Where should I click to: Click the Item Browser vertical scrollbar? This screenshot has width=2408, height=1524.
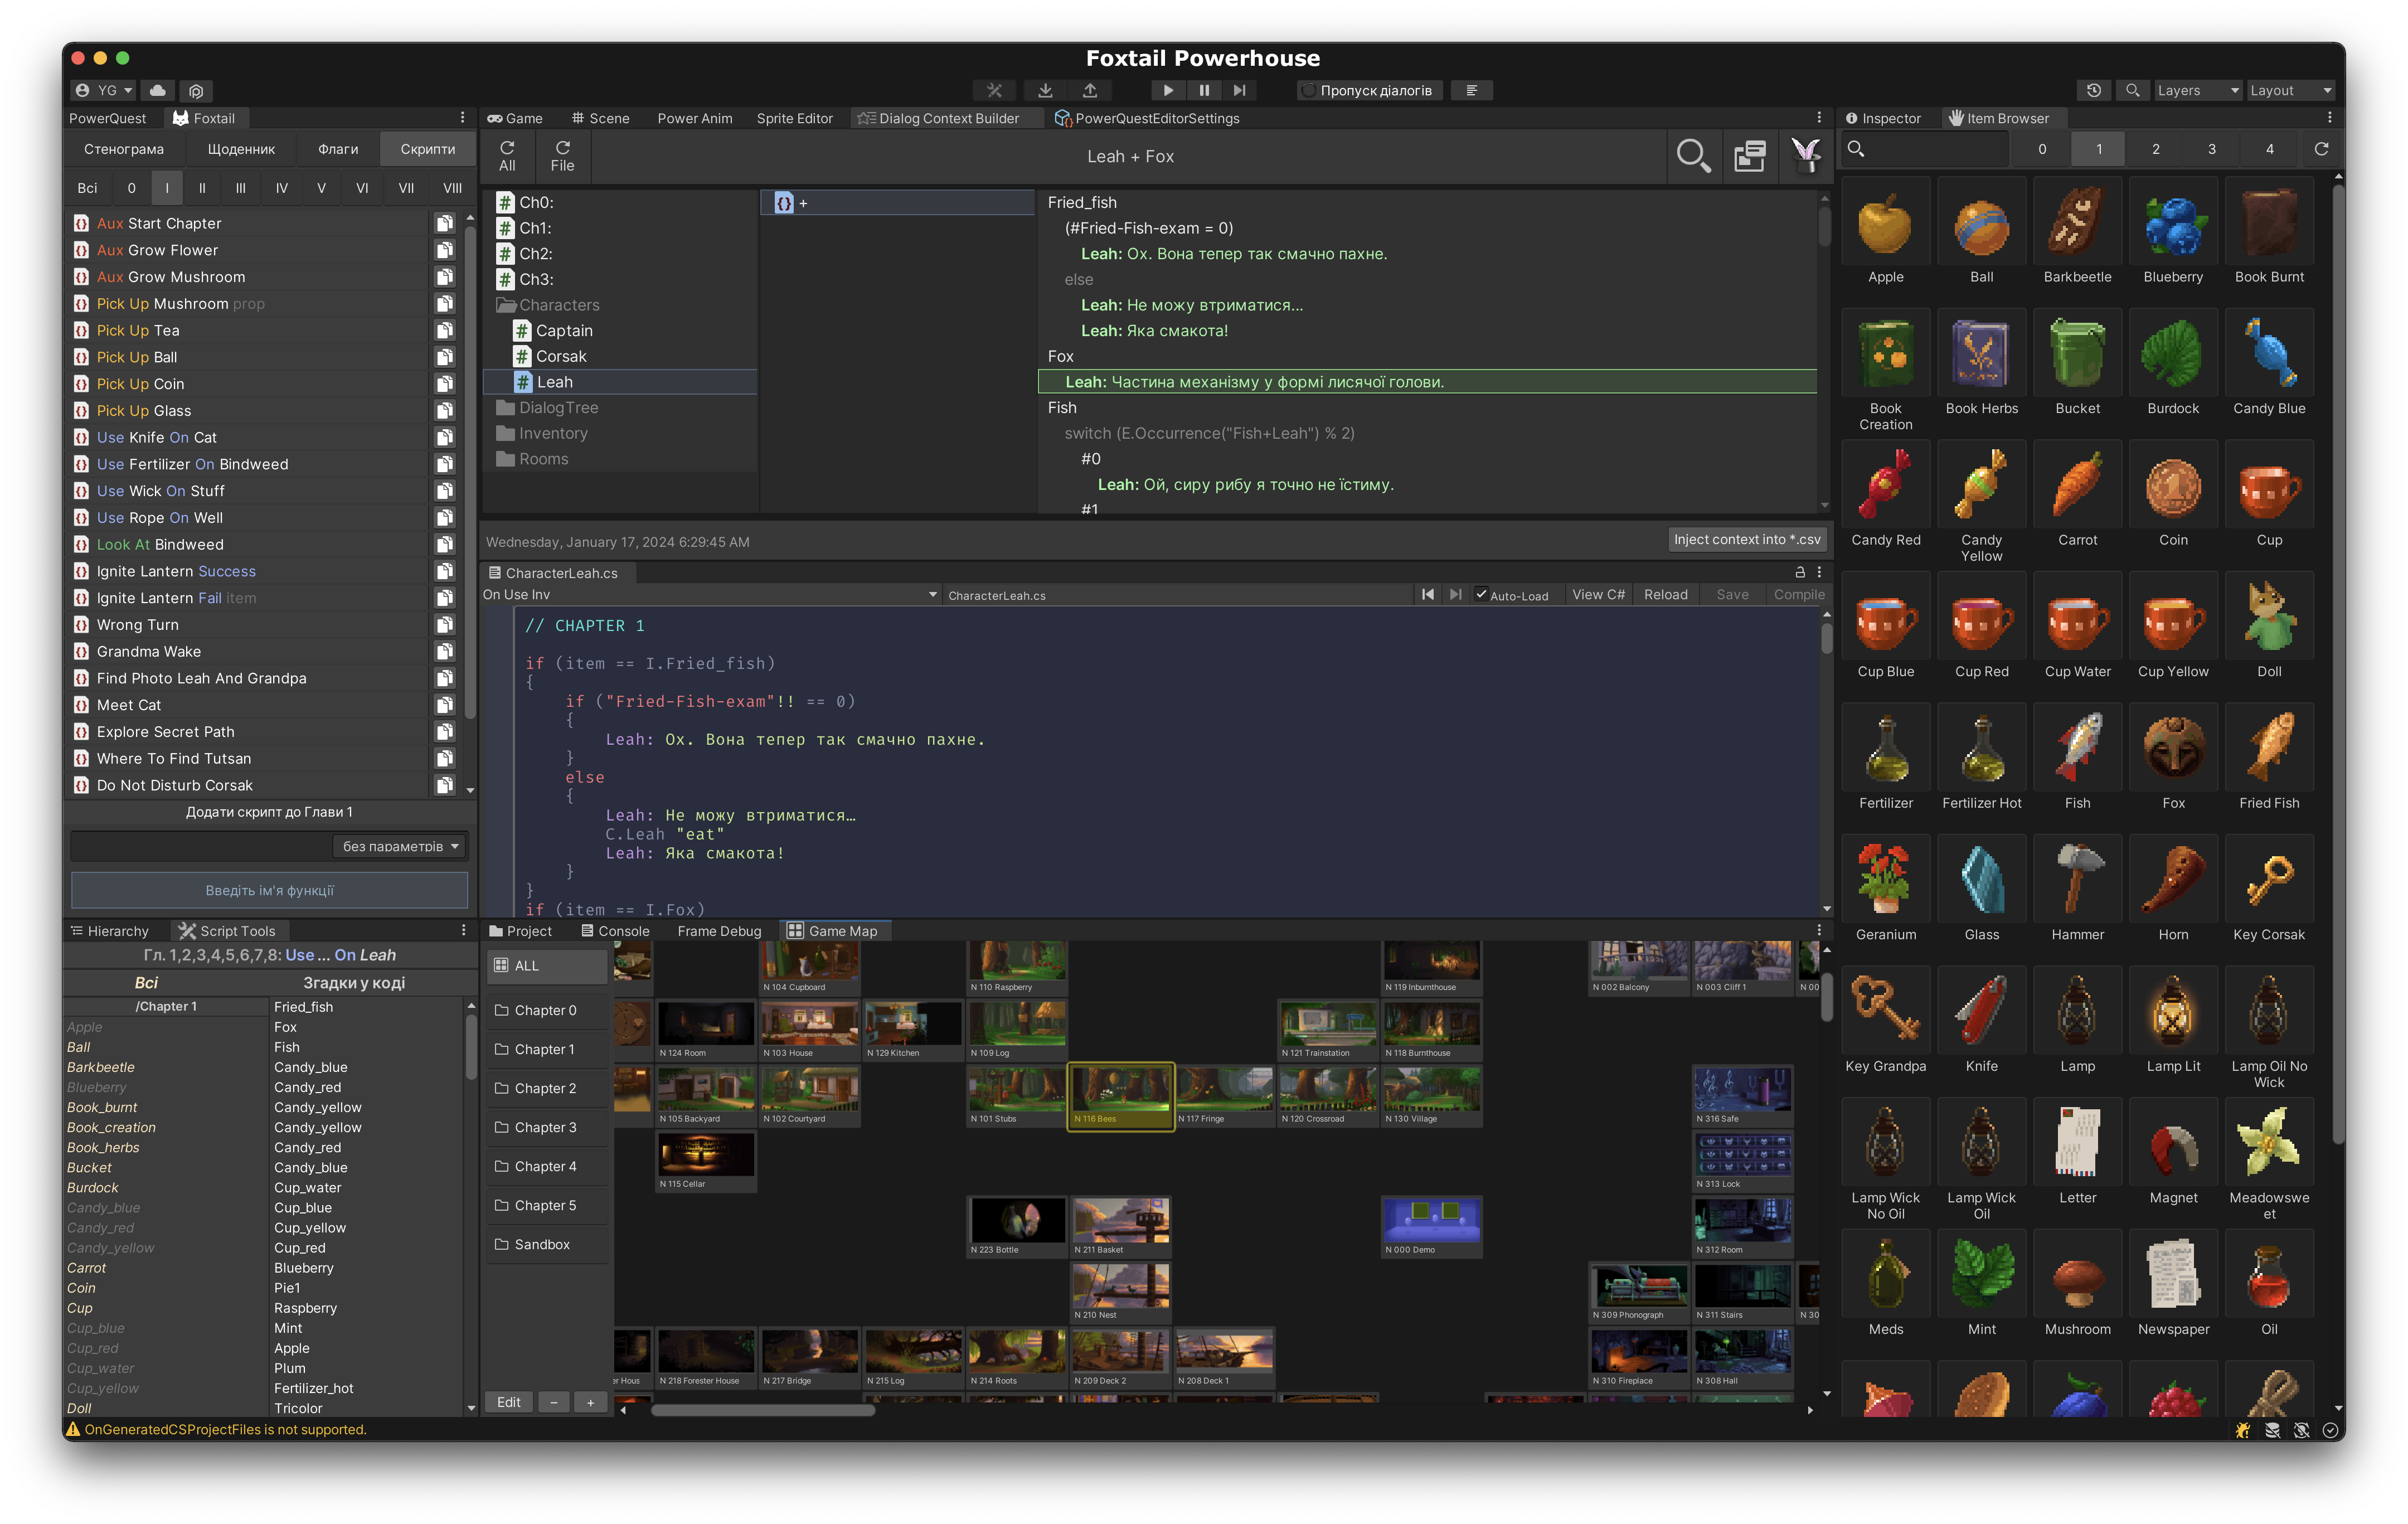2338,664
